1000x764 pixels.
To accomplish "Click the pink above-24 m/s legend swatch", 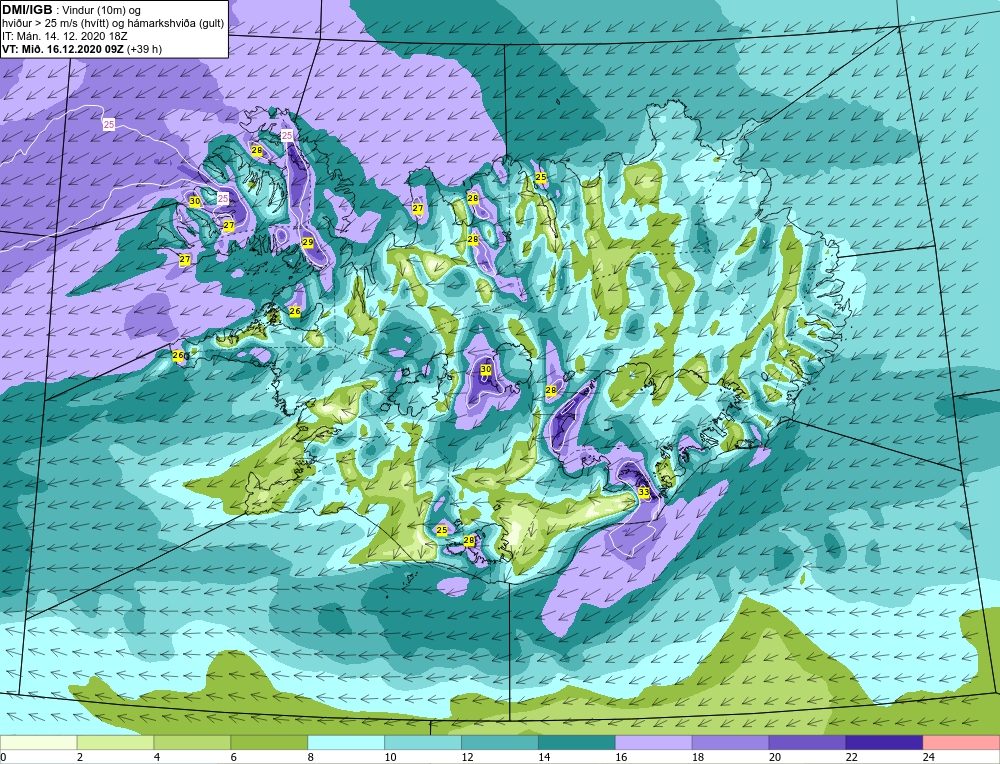I will pyautogui.click(x=961, y=743).
